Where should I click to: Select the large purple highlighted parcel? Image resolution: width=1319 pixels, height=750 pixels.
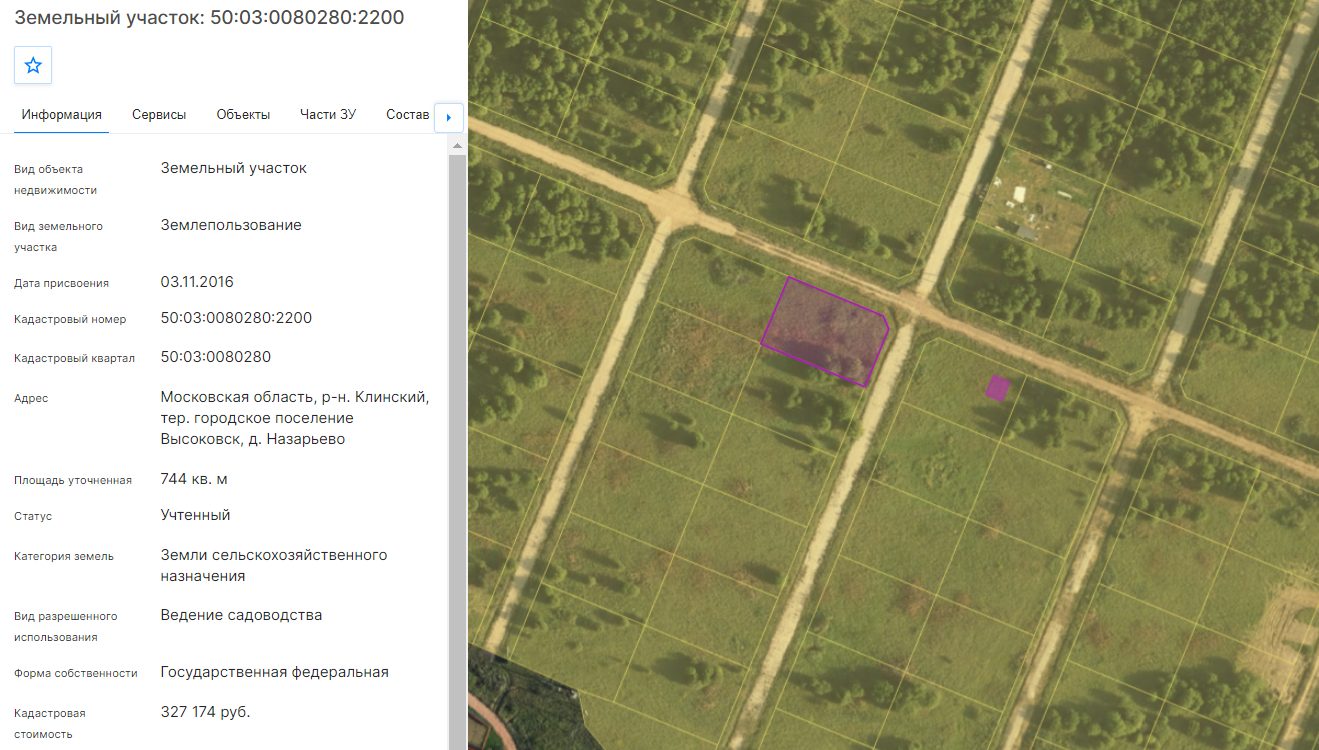click(x=825, y=332)
